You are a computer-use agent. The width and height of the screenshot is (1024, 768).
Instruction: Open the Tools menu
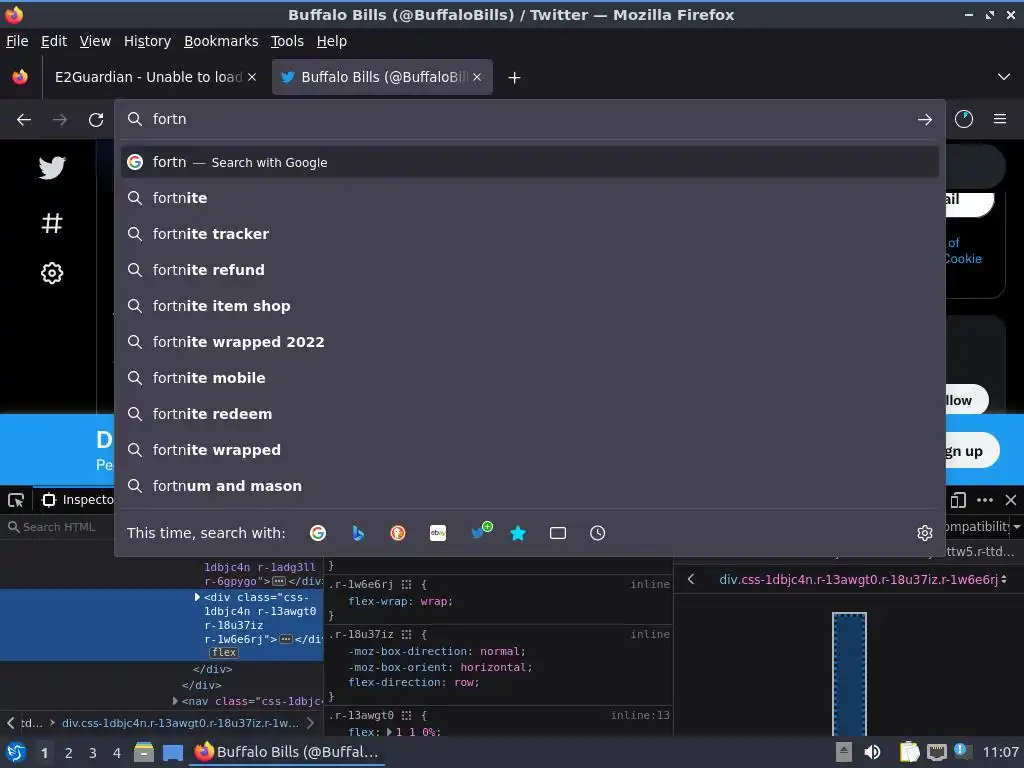(x=287, y=41)
